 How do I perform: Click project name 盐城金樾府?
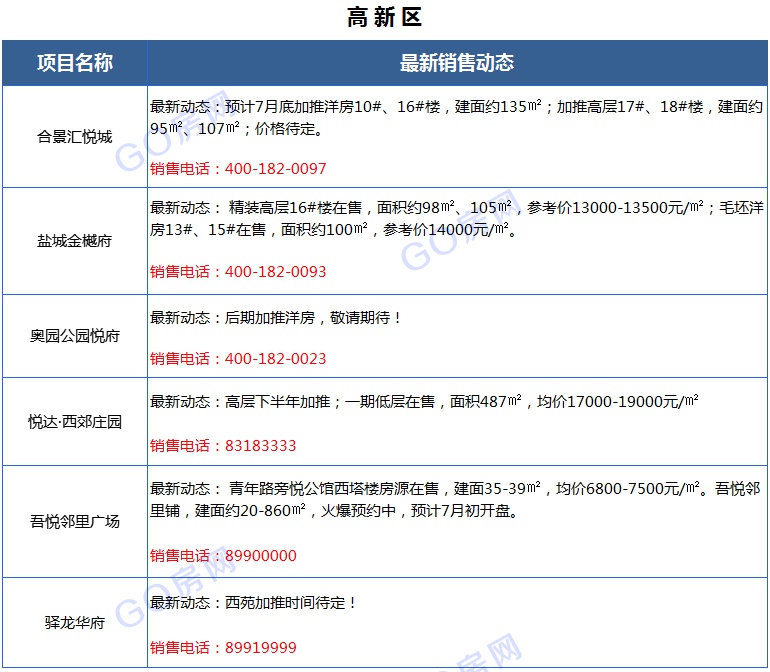click(75, 241)
